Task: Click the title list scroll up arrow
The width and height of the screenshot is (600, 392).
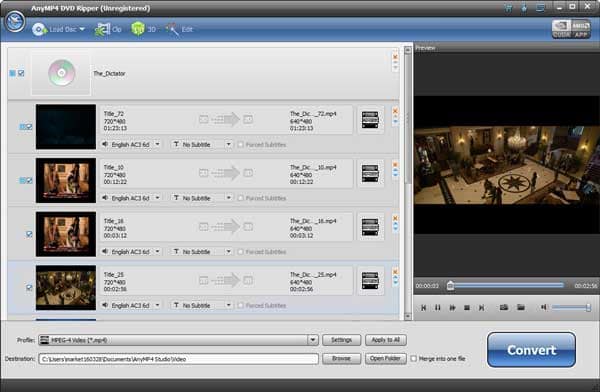Action: (x=408, y=50)
